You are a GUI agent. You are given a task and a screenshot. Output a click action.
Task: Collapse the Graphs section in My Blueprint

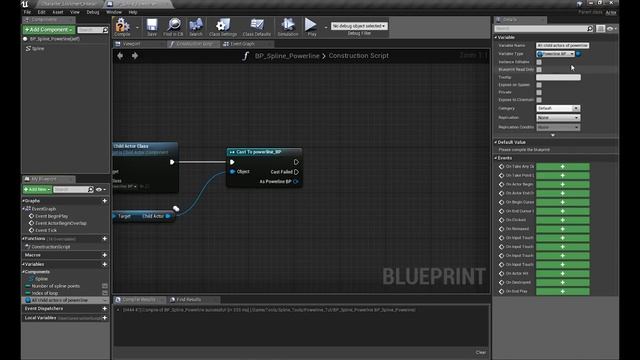24,201
